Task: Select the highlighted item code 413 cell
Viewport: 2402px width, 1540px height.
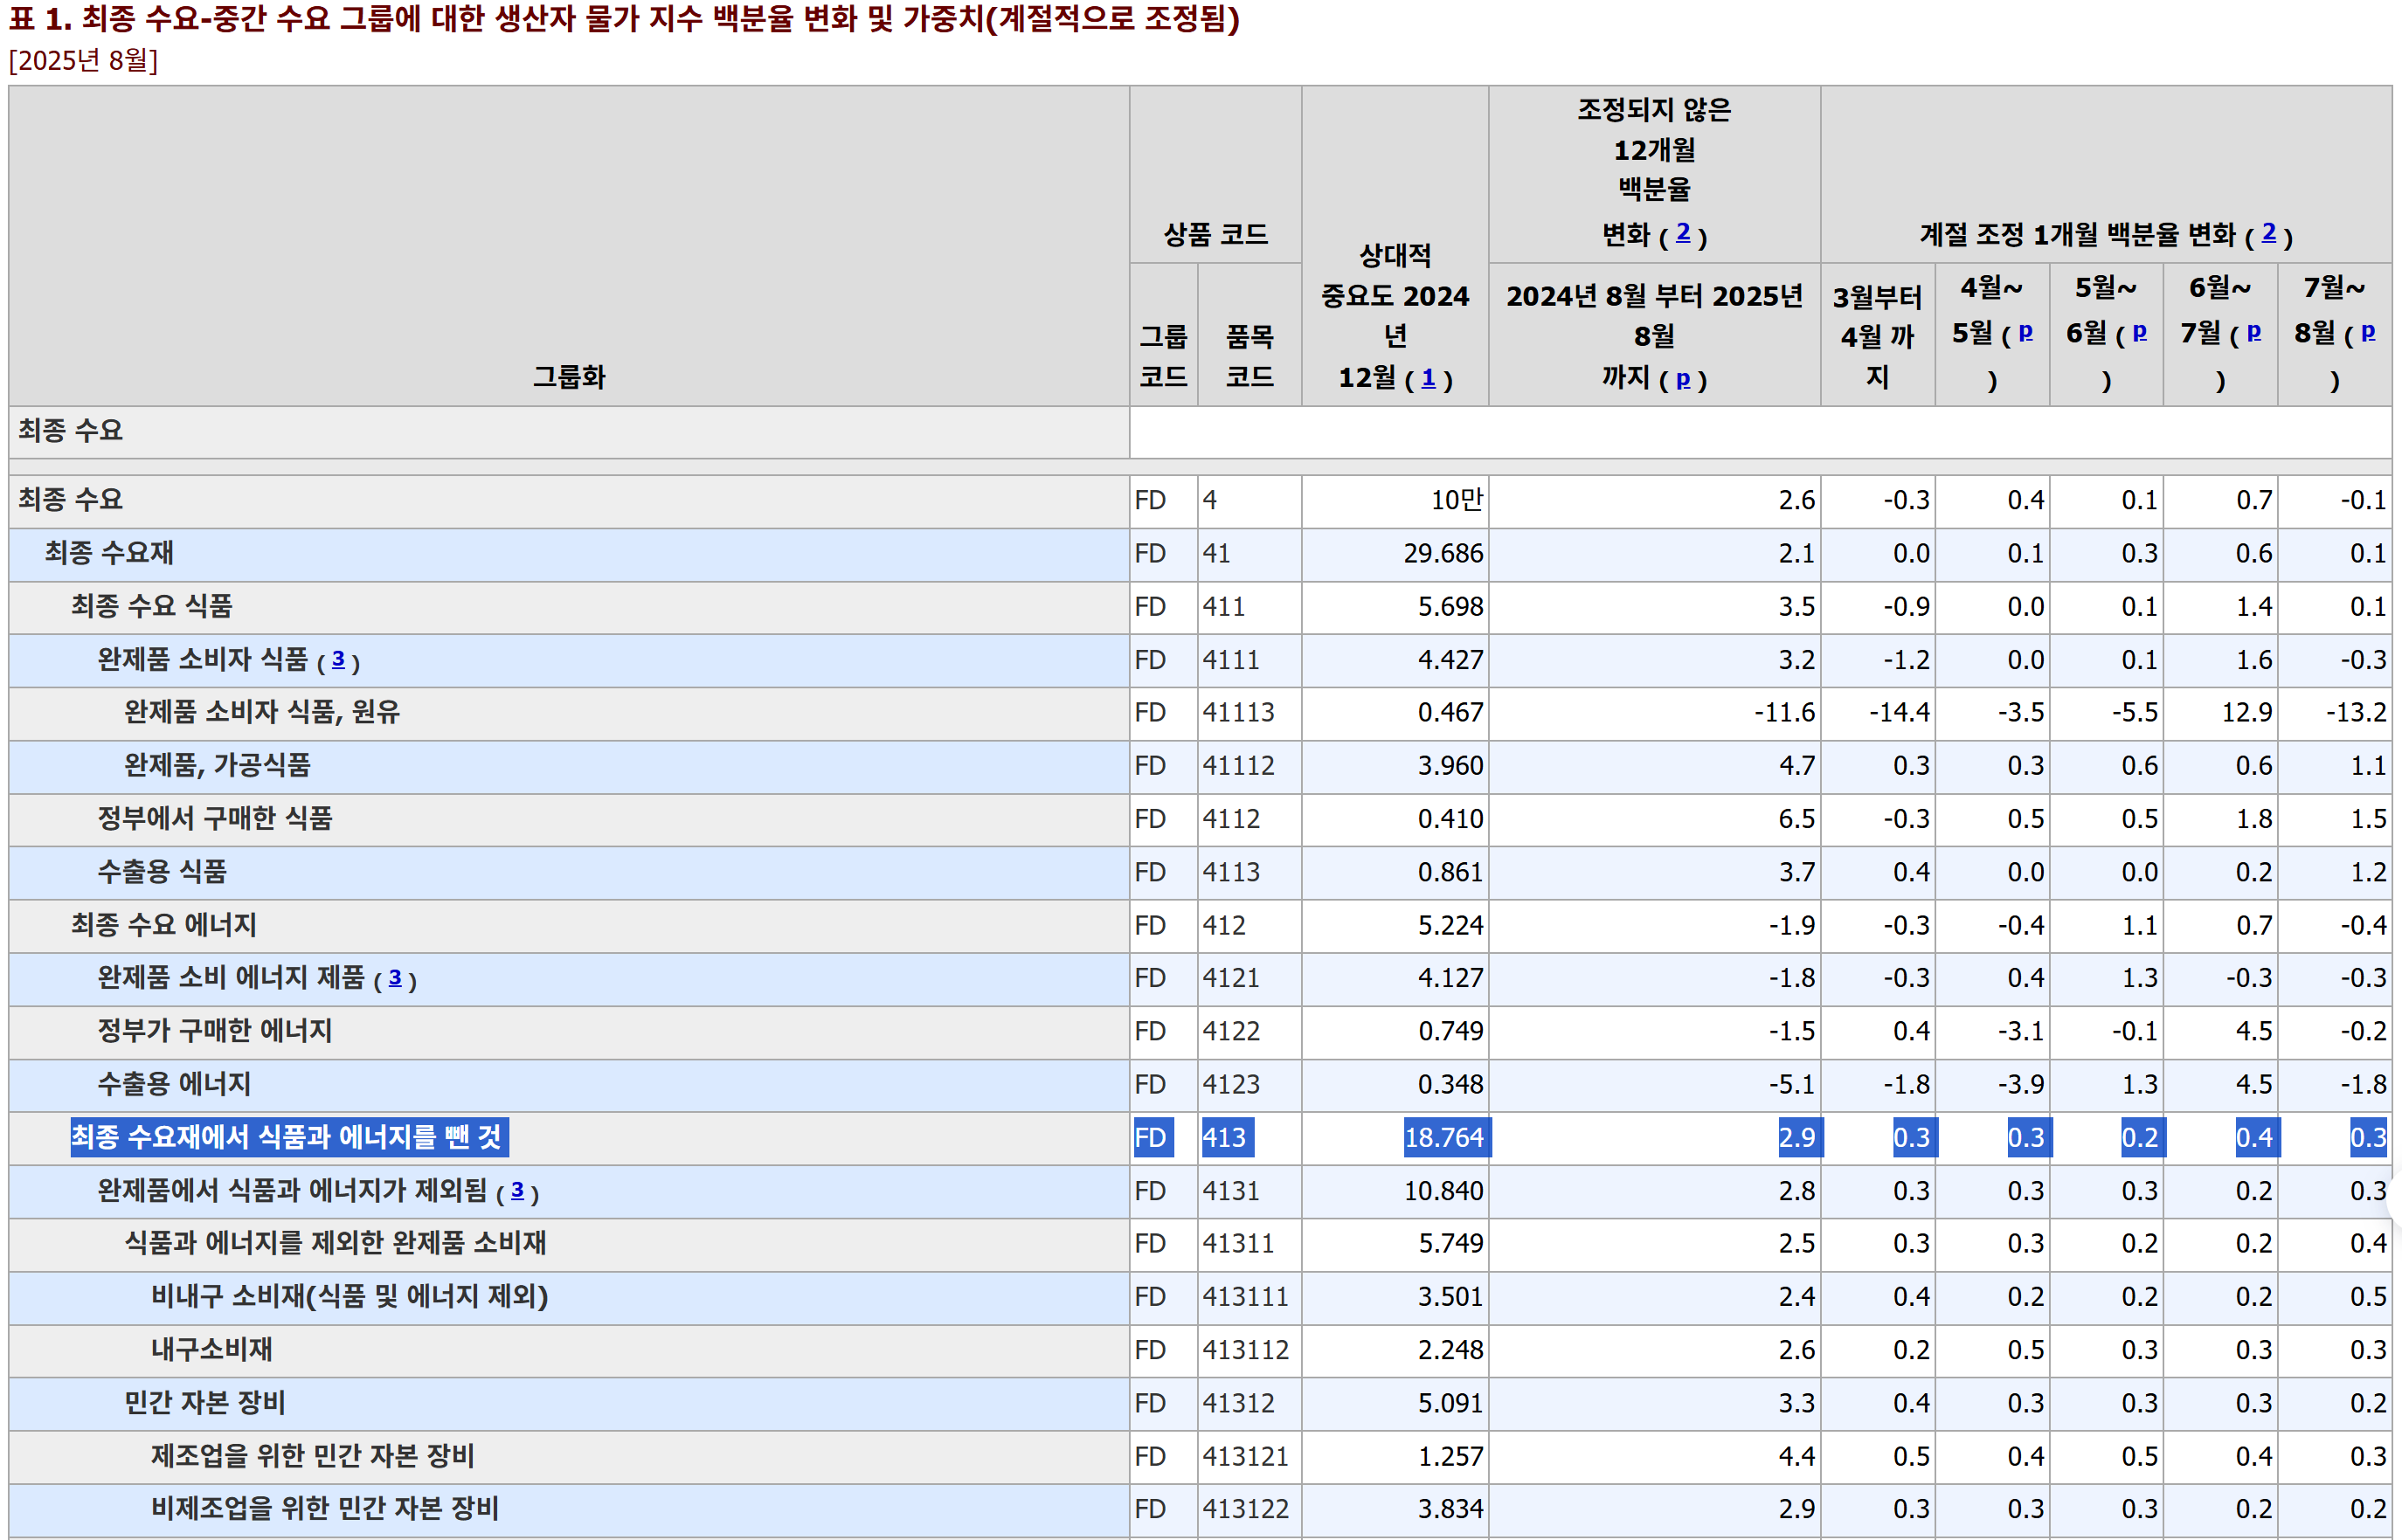Action: [1224, 1138]
